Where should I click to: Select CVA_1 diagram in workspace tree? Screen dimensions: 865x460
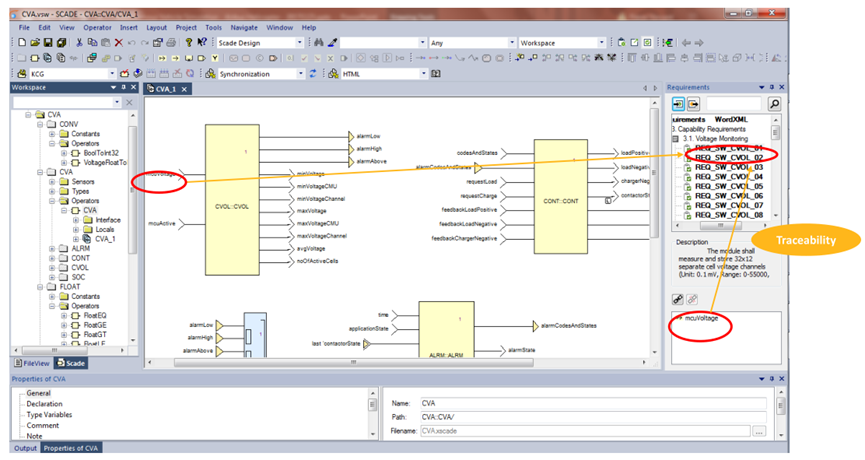[105, 239]
